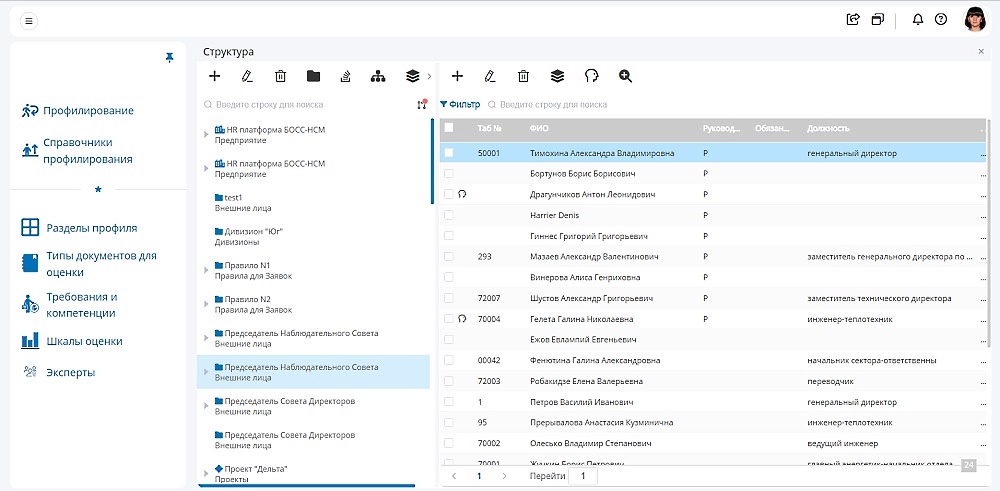Expand the Правило N1 tree node

coord(206,270)
